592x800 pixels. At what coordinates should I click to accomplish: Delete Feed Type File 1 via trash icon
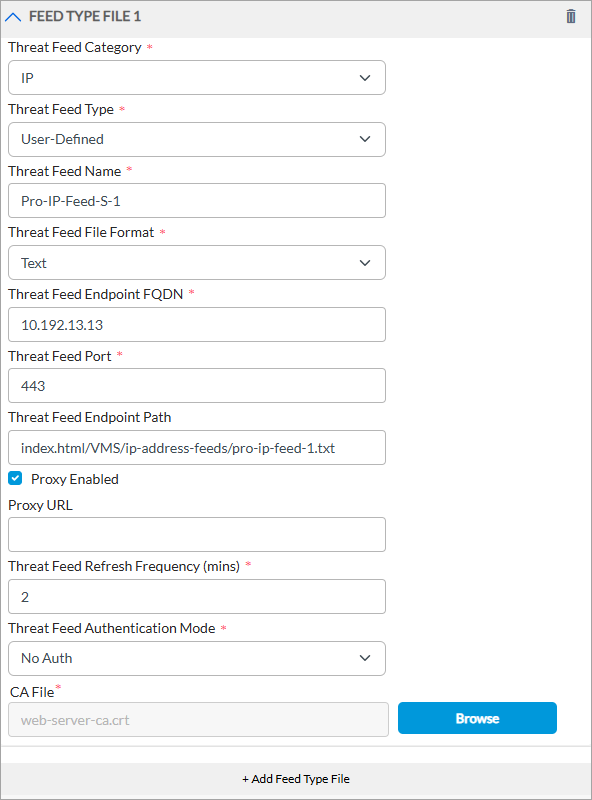pos(571,16)
